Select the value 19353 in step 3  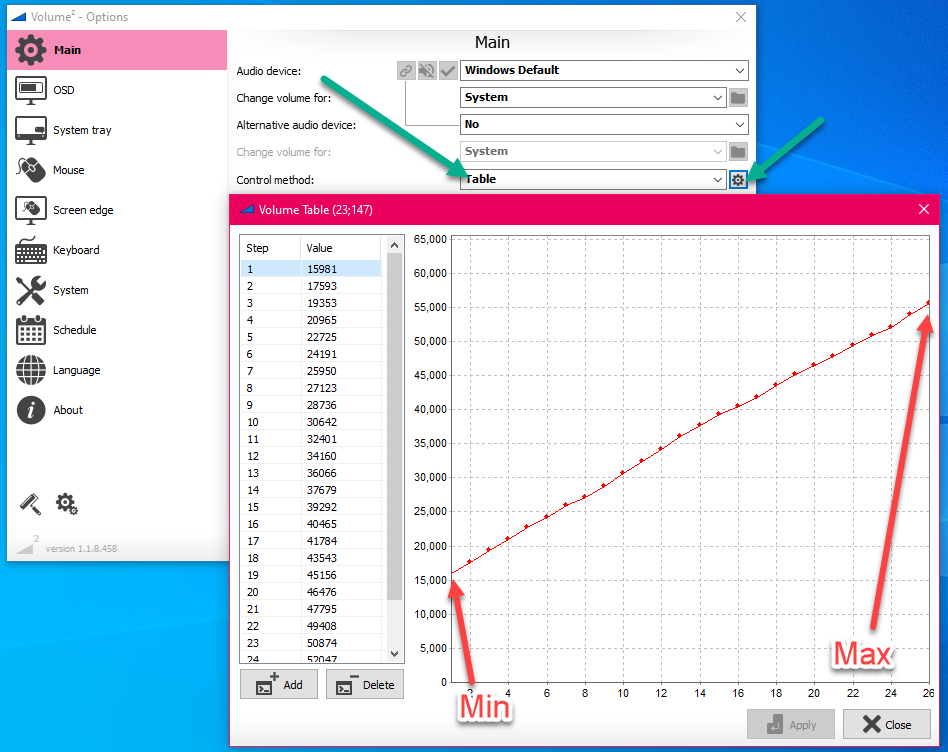322,303
